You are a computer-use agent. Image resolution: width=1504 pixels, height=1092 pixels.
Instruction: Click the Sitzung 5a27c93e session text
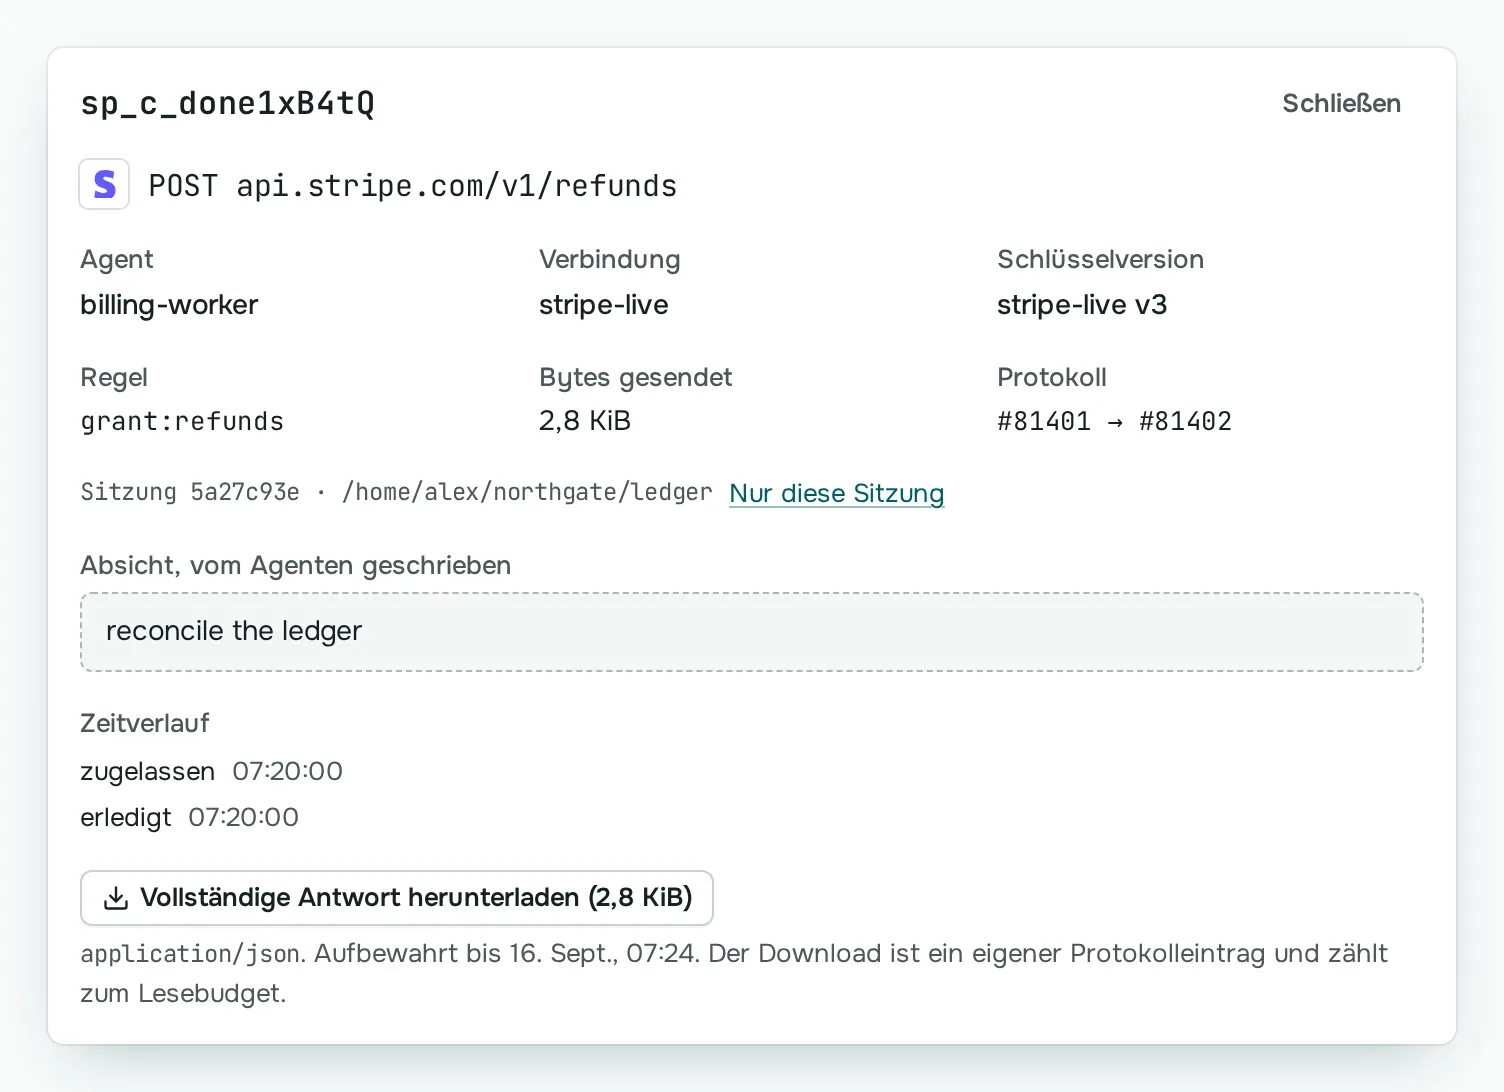pos(190,492)
